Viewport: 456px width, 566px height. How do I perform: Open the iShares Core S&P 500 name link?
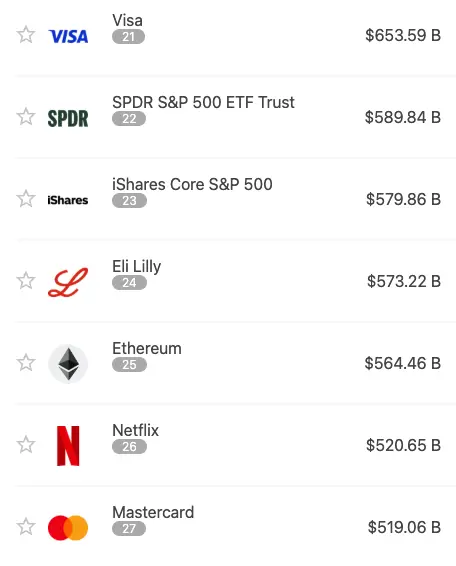pyautogui.click(x=192, y=184)
